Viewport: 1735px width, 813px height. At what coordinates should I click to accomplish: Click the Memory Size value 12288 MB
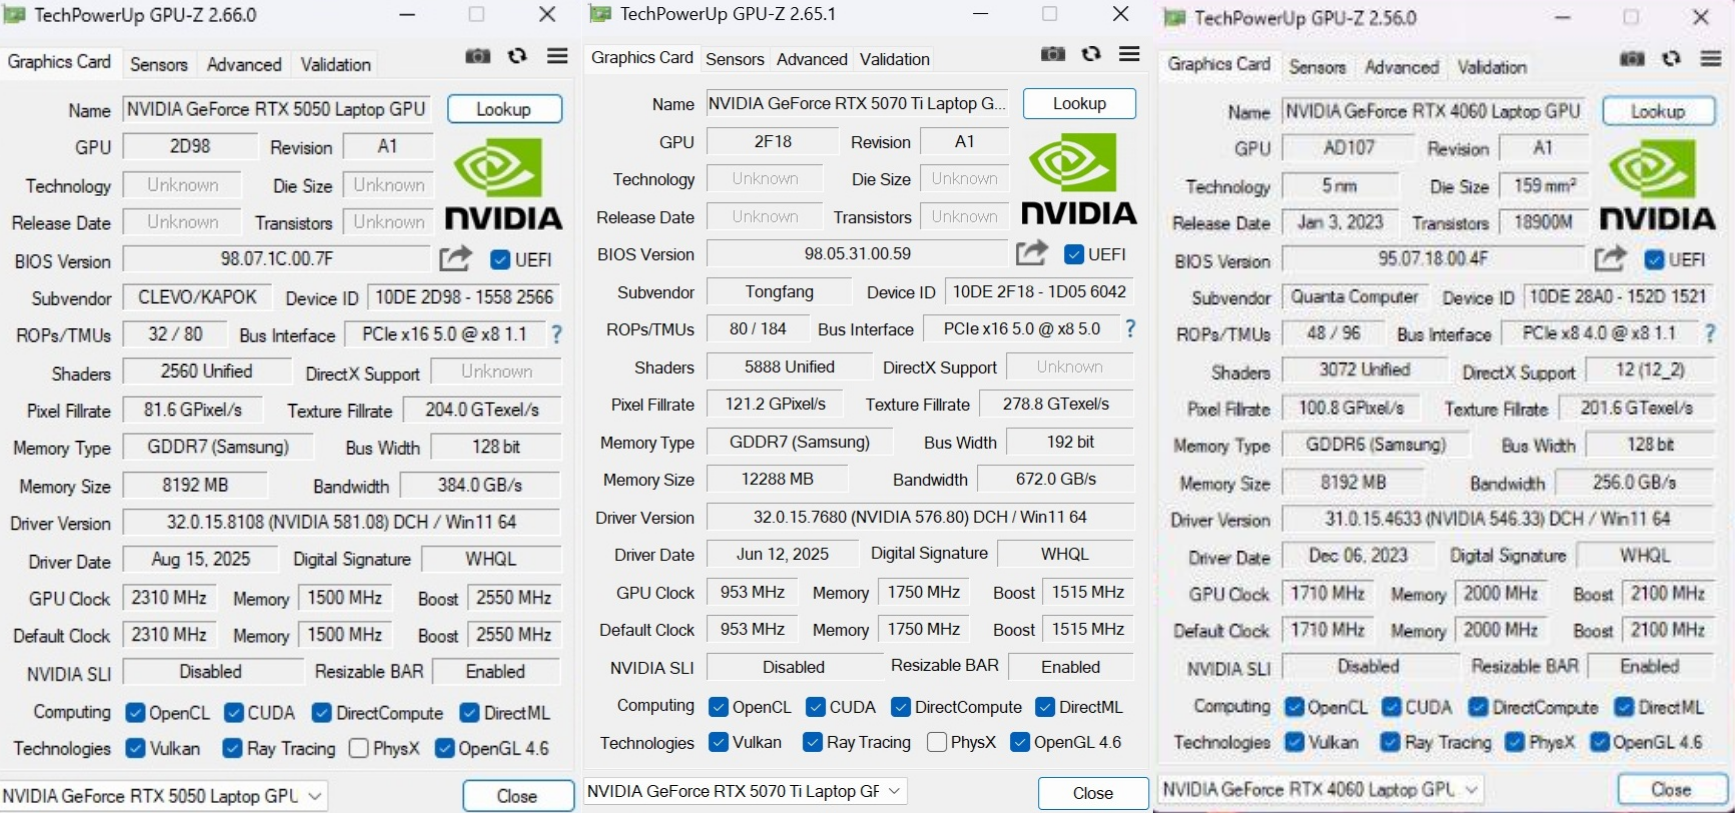pyautogui.click(x=777, y=479)
